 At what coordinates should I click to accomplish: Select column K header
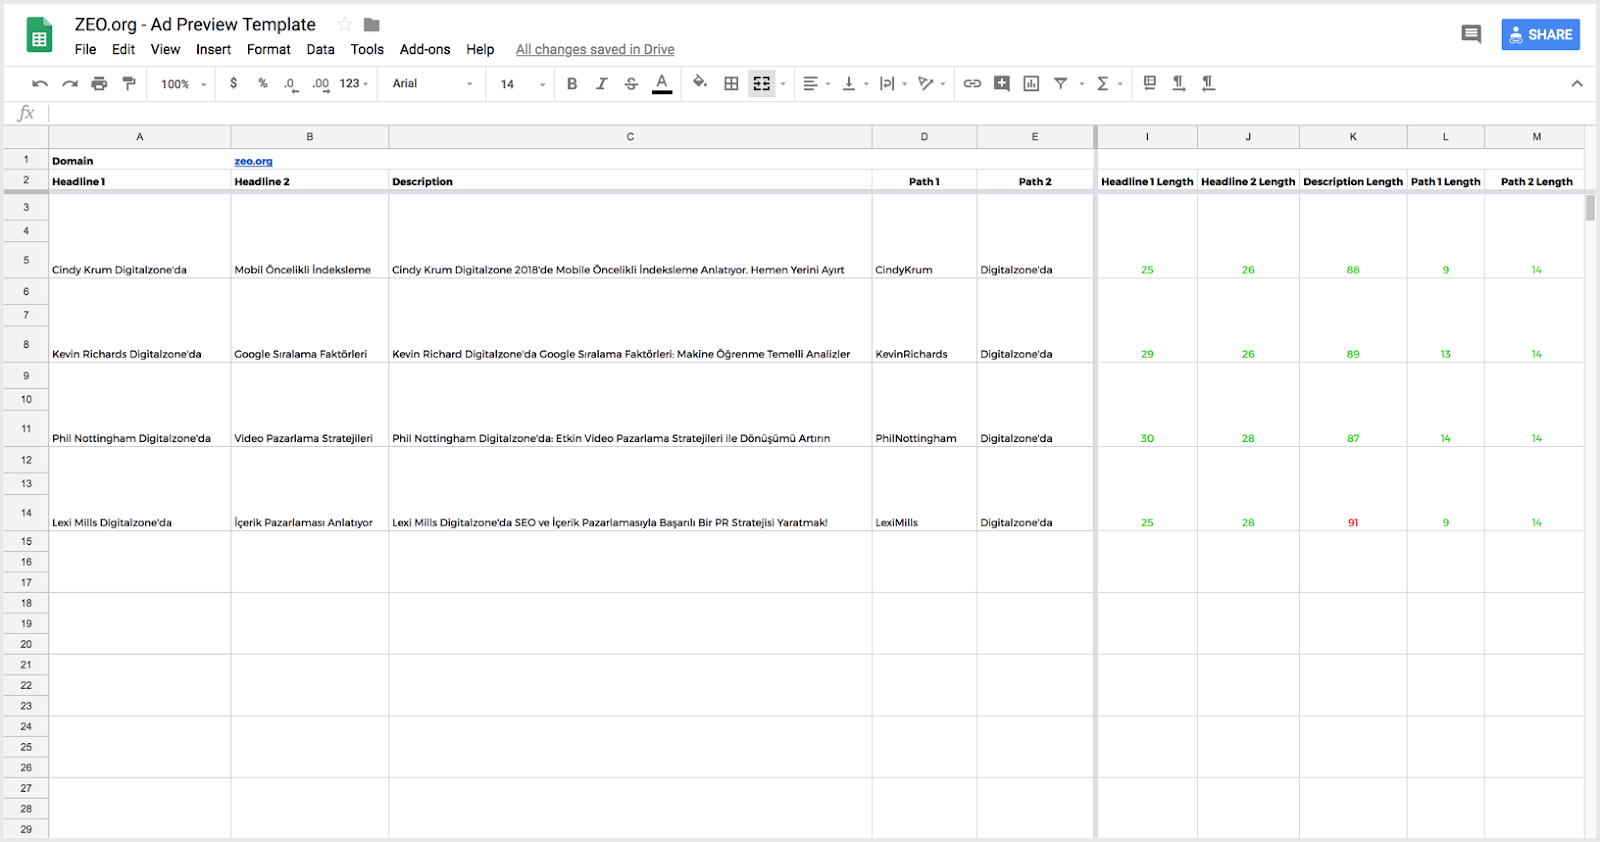point(1353,137)
